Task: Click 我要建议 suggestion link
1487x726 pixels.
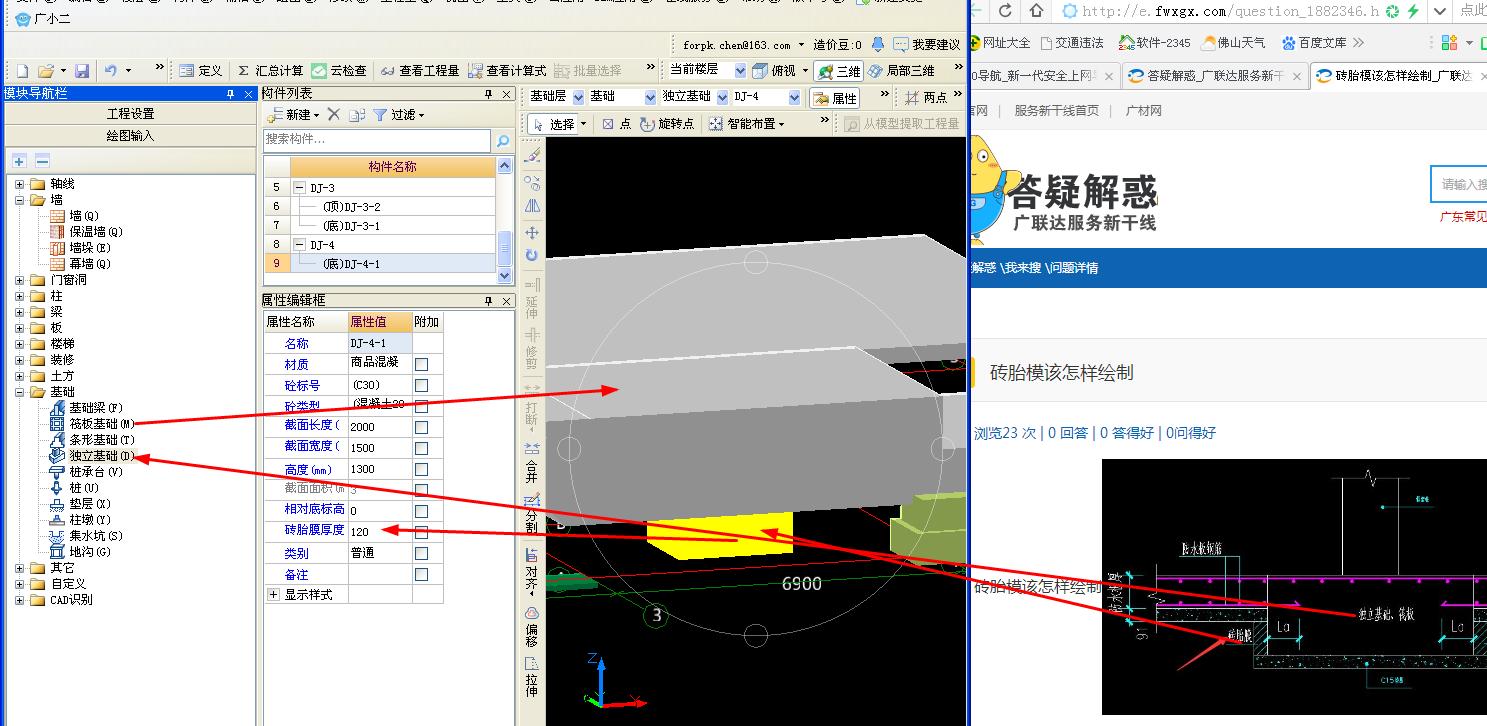Action: tap(927, 44)
